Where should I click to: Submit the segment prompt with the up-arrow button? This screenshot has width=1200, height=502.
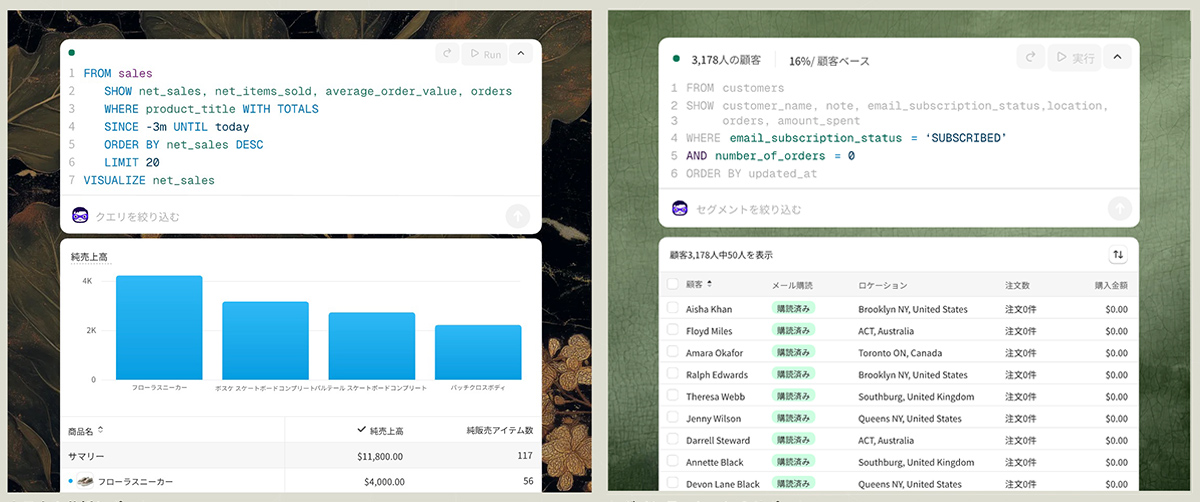click(1119, 209)
